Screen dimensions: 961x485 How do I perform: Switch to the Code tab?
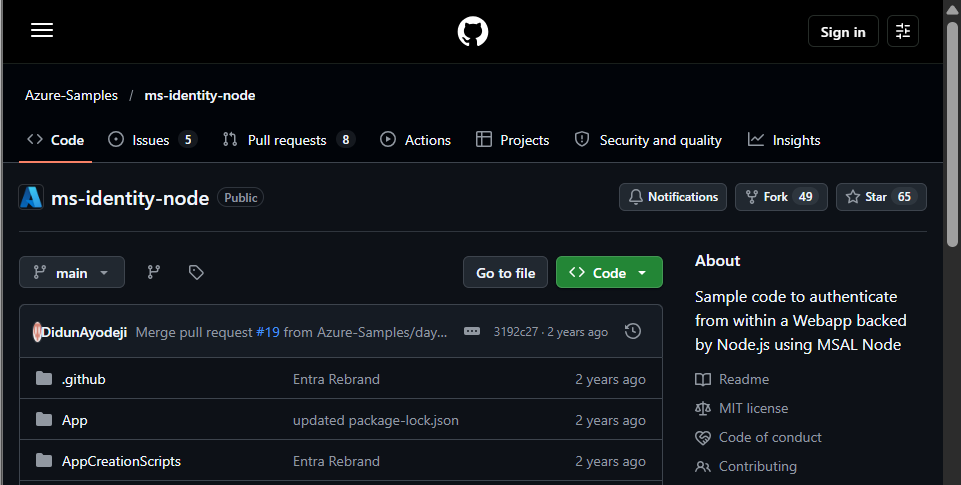[55, 140]
